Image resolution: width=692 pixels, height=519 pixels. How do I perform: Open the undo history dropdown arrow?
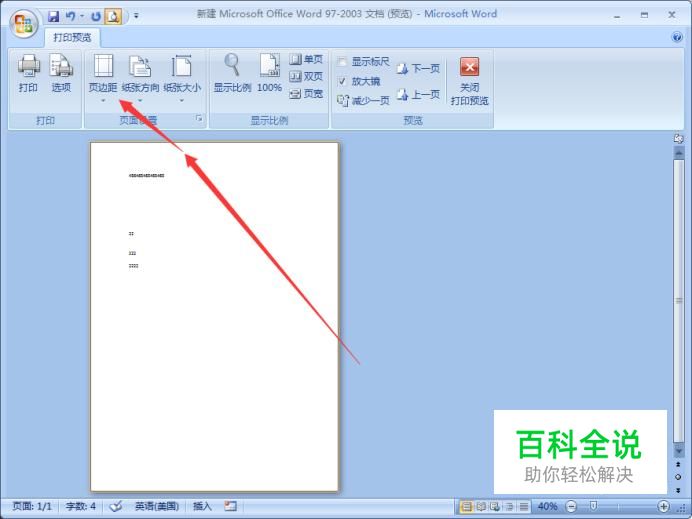coord(82,17)
